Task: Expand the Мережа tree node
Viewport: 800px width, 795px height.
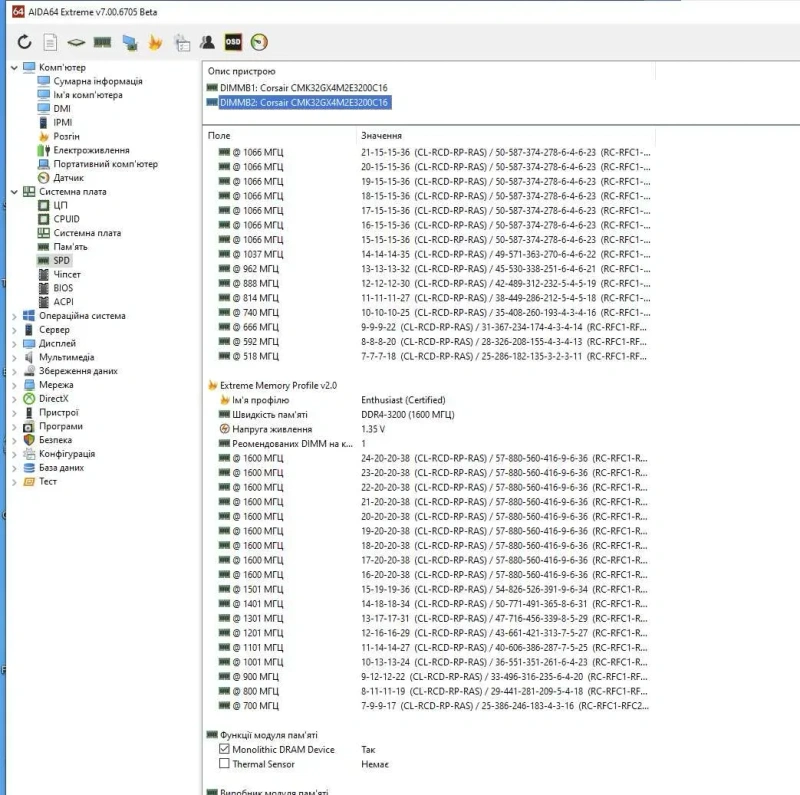Action: tap(14, 385)
